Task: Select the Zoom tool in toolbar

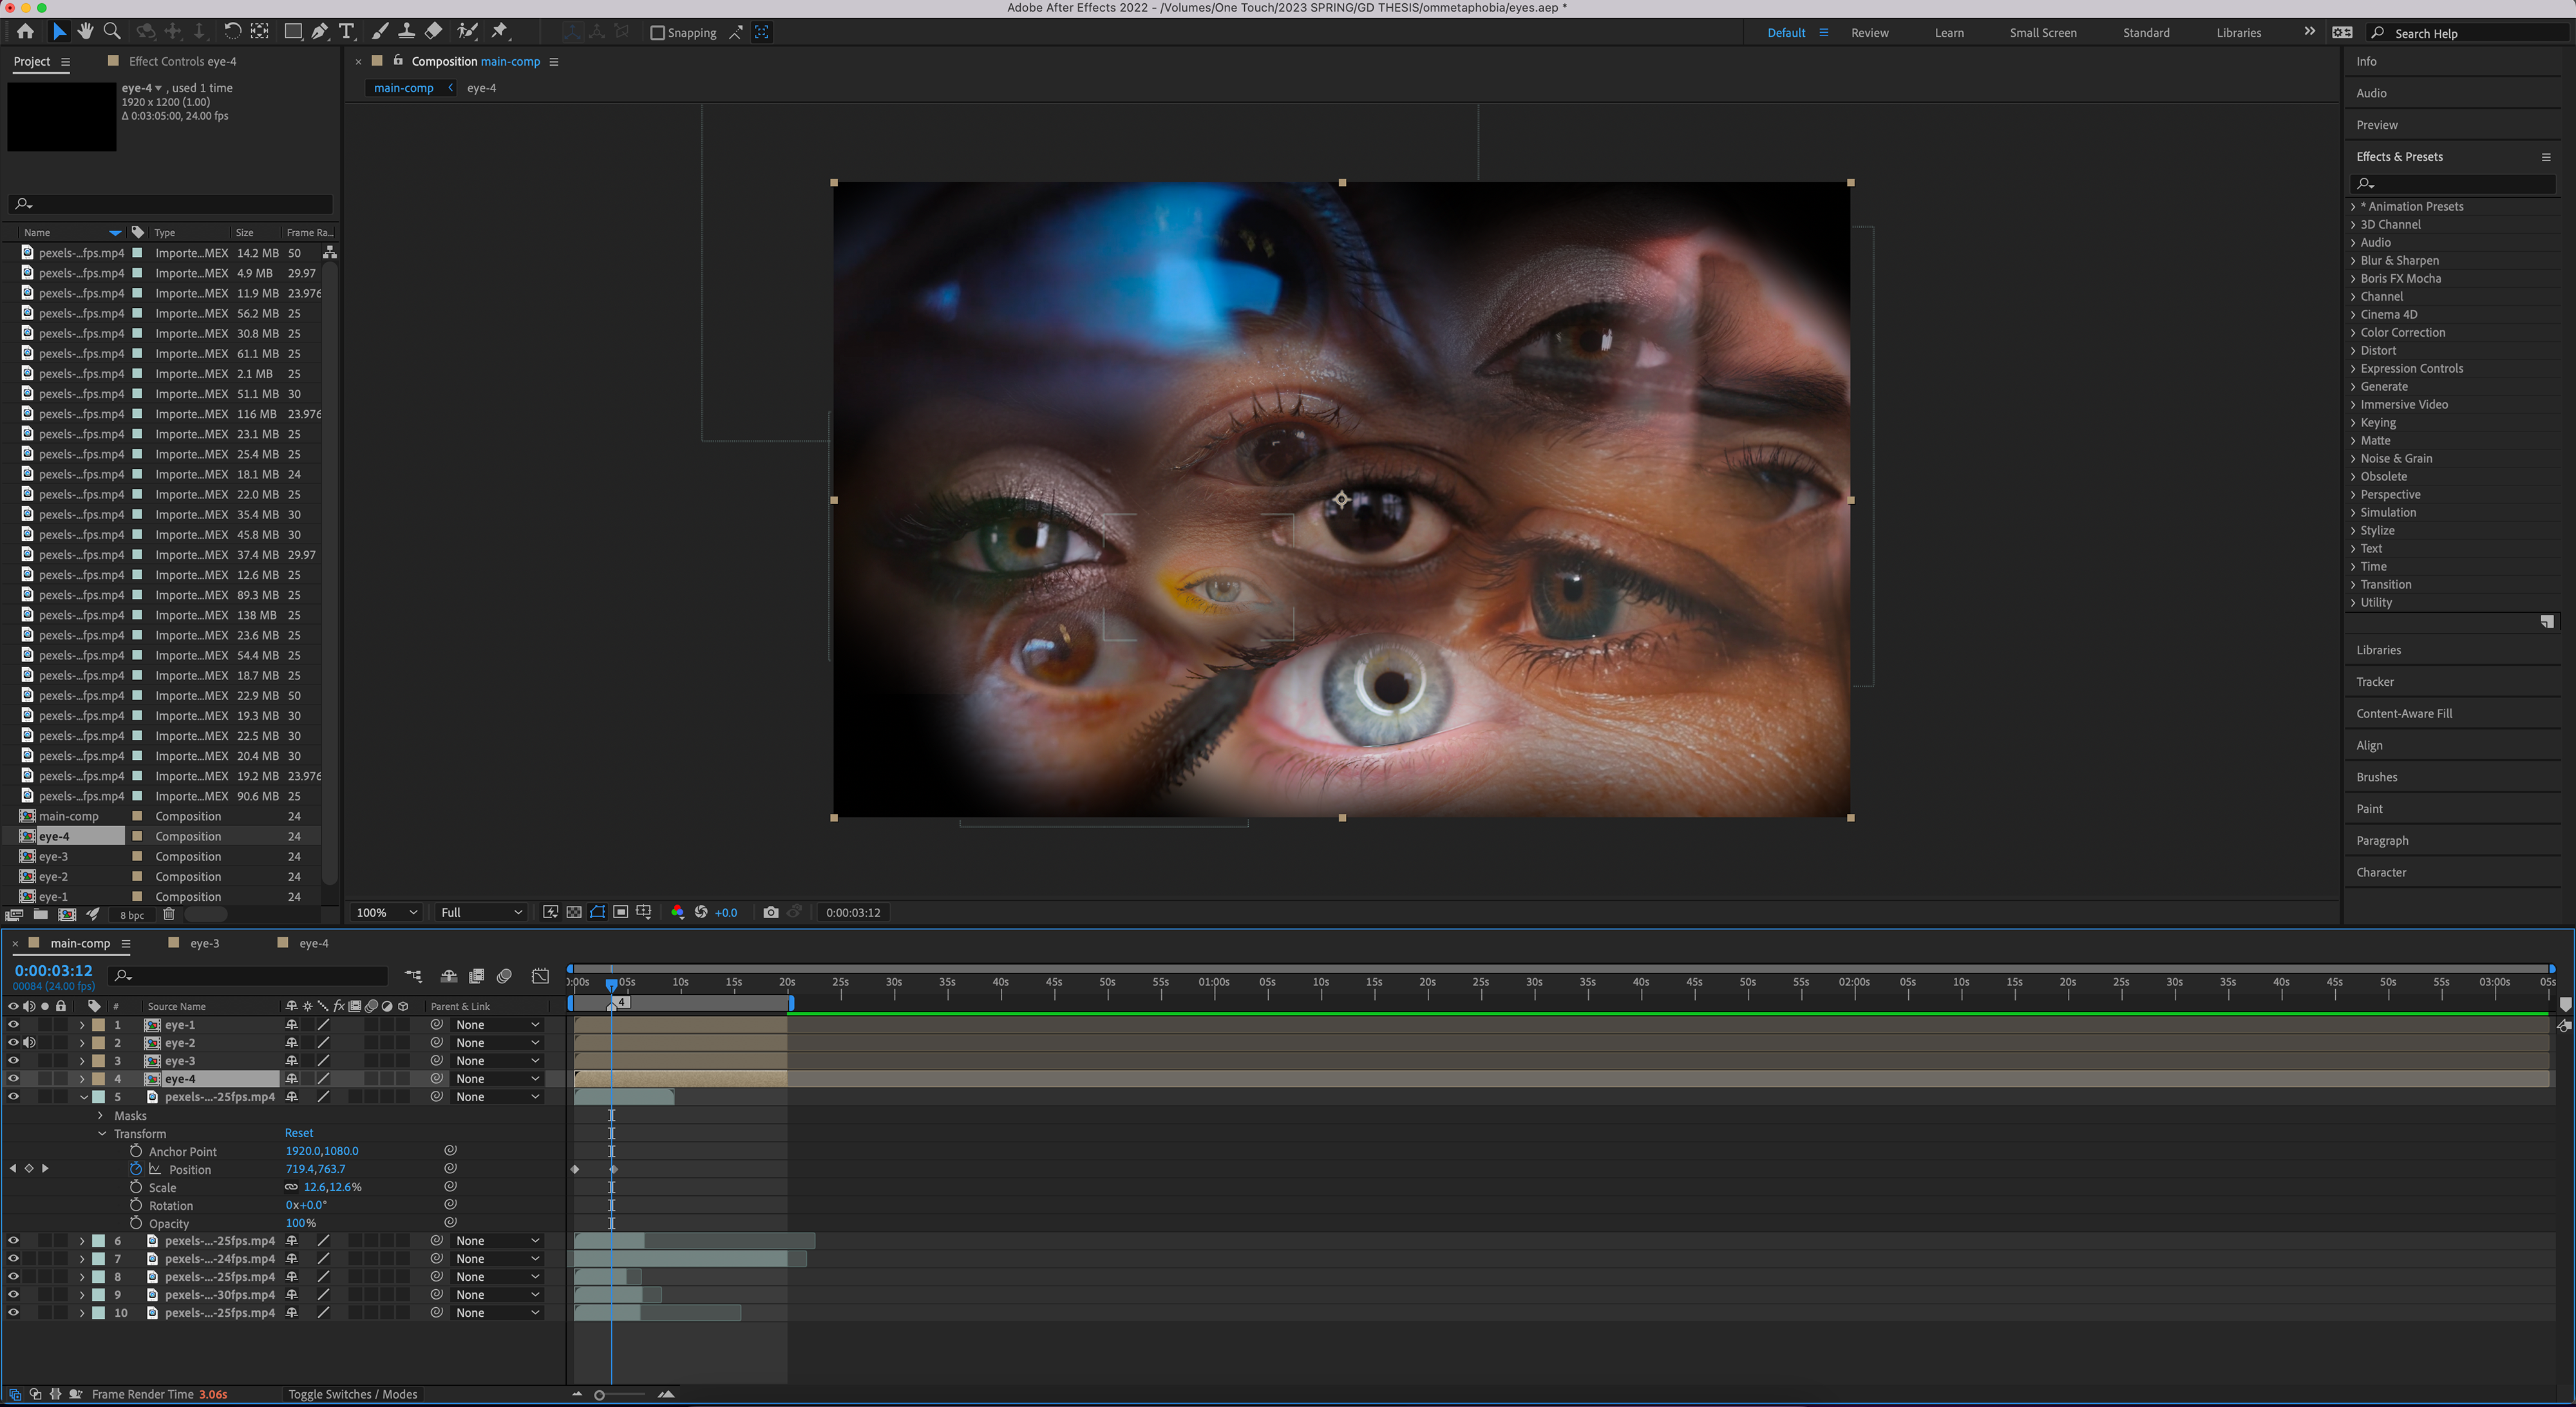Action: coord(112,32)
